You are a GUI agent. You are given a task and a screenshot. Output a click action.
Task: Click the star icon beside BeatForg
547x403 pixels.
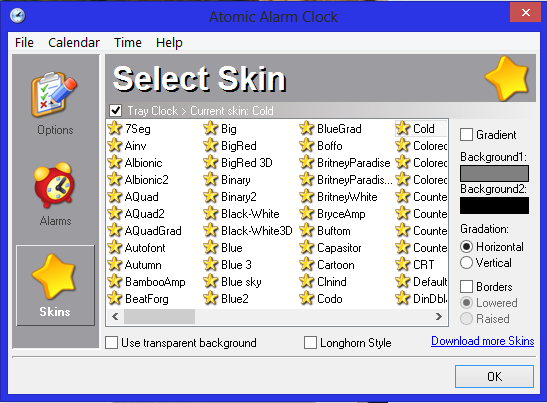(x=114, y=298)
